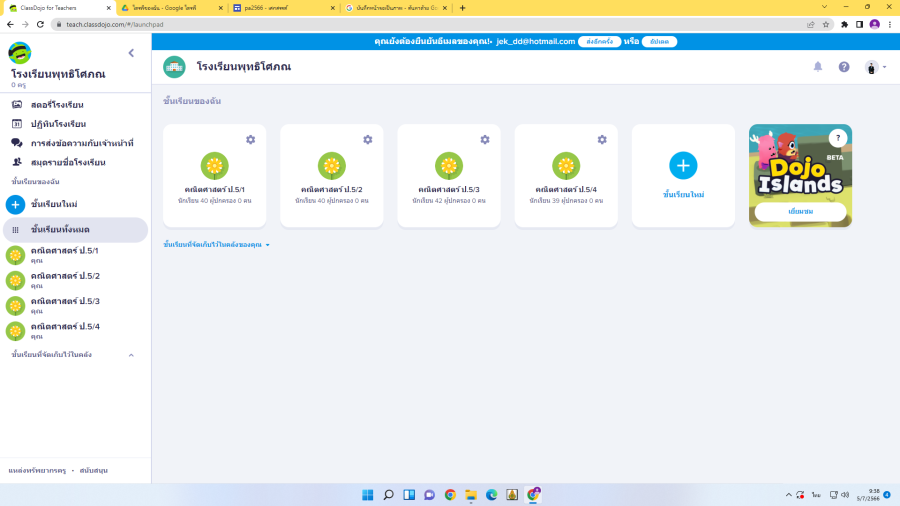
Task: Open แหล่งทรัพยากรครู link
Action: click(37, 470)
